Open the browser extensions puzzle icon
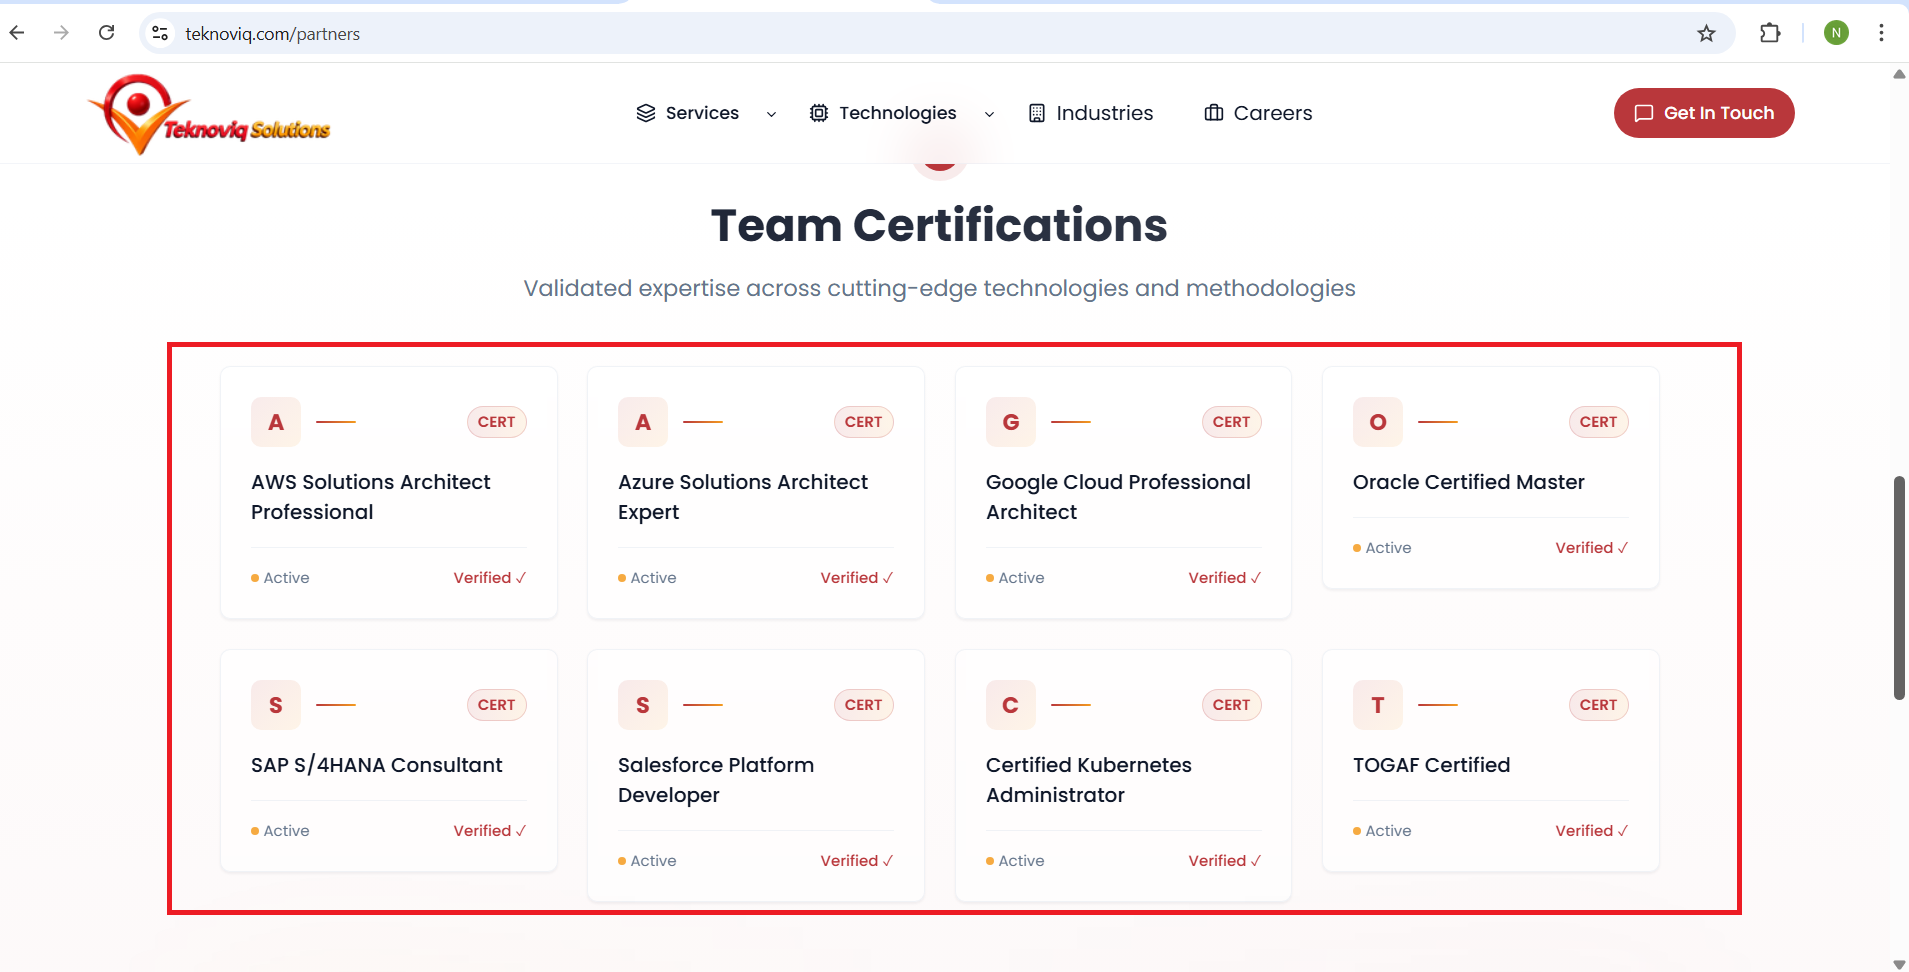The image size is (1909, 972). tap(1770, 33)
